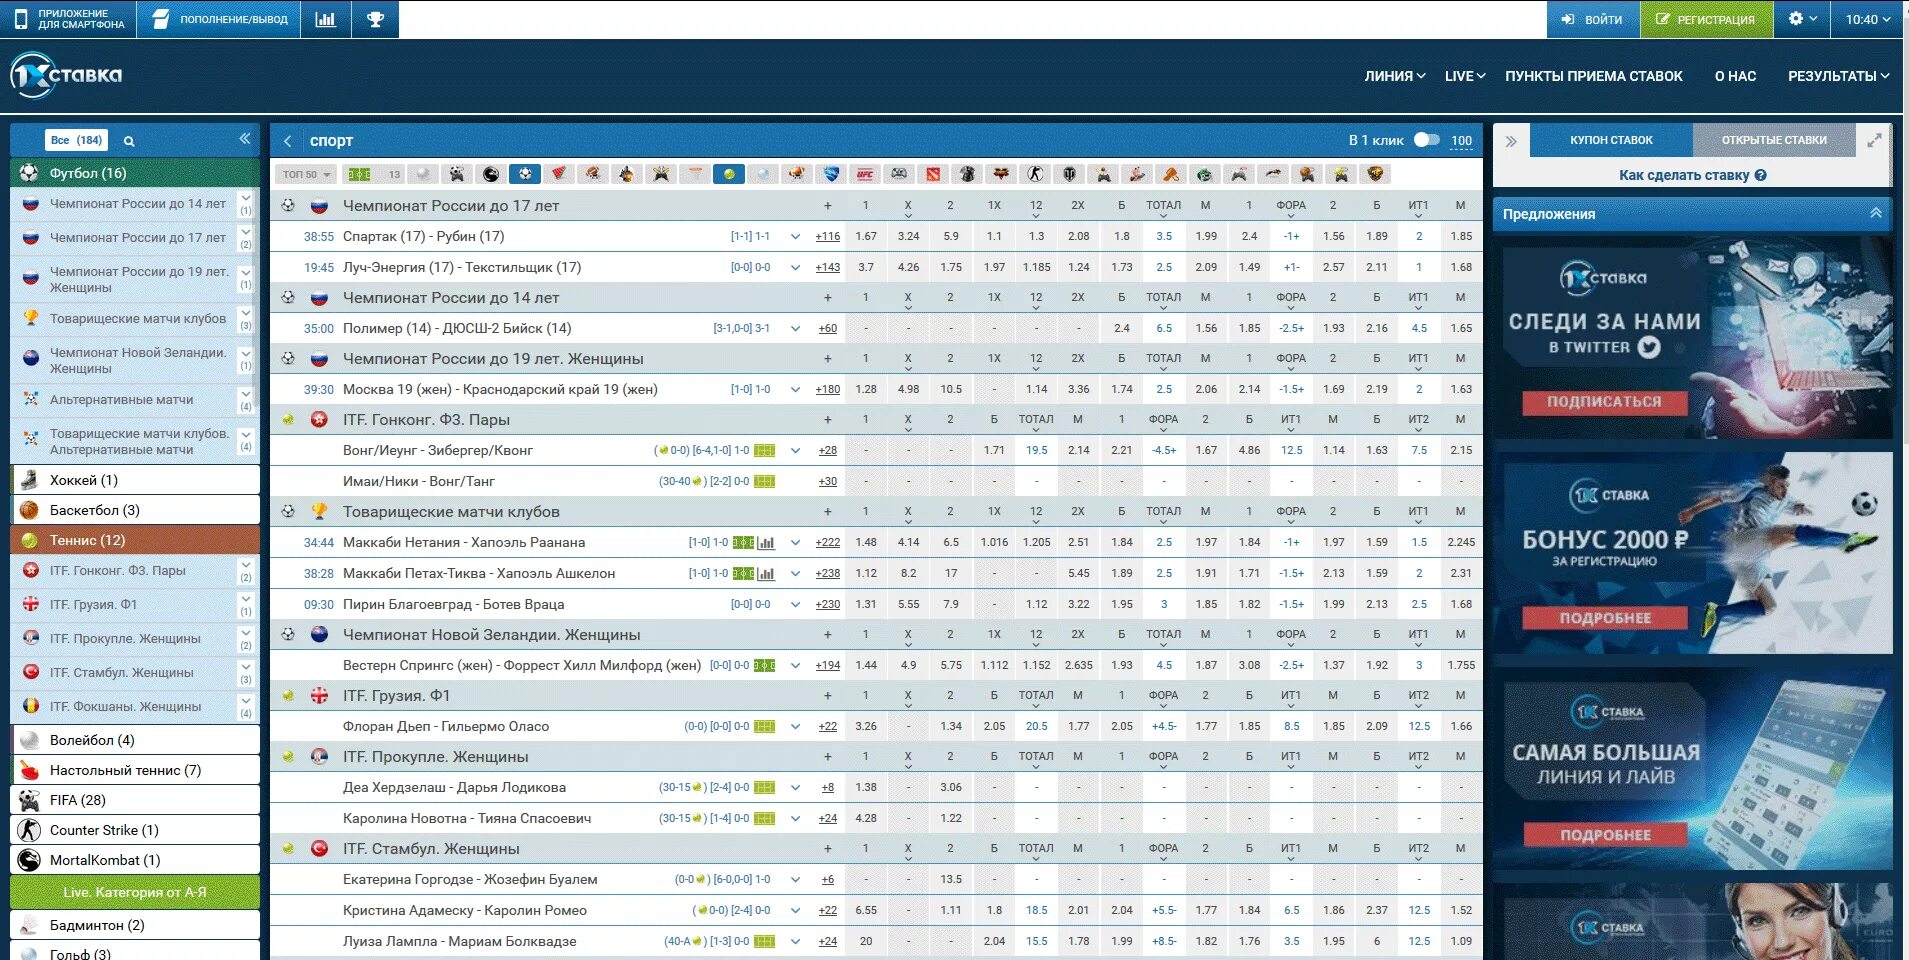Expand ITF. Грузия. Ф1 sidebar chevron
This screenshot has height=960, width=1909.
(x=245, y=605)
